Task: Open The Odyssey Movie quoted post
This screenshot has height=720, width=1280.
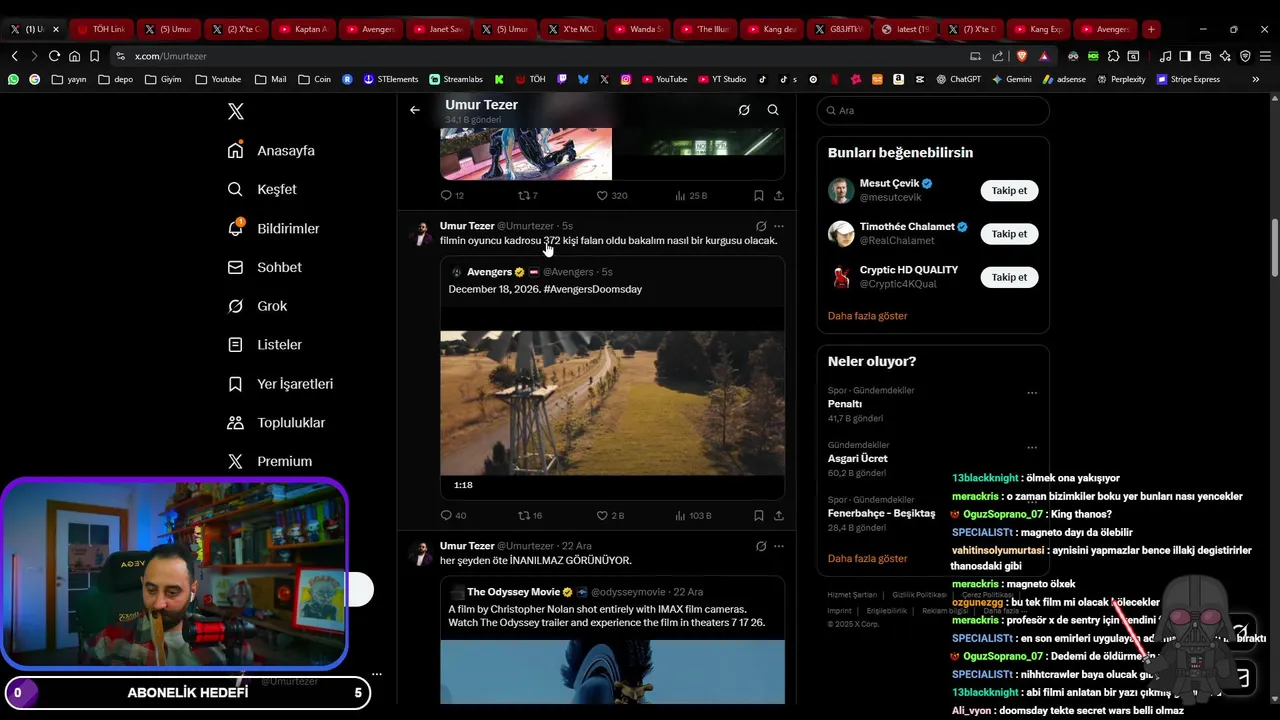Action: (612, 640)
